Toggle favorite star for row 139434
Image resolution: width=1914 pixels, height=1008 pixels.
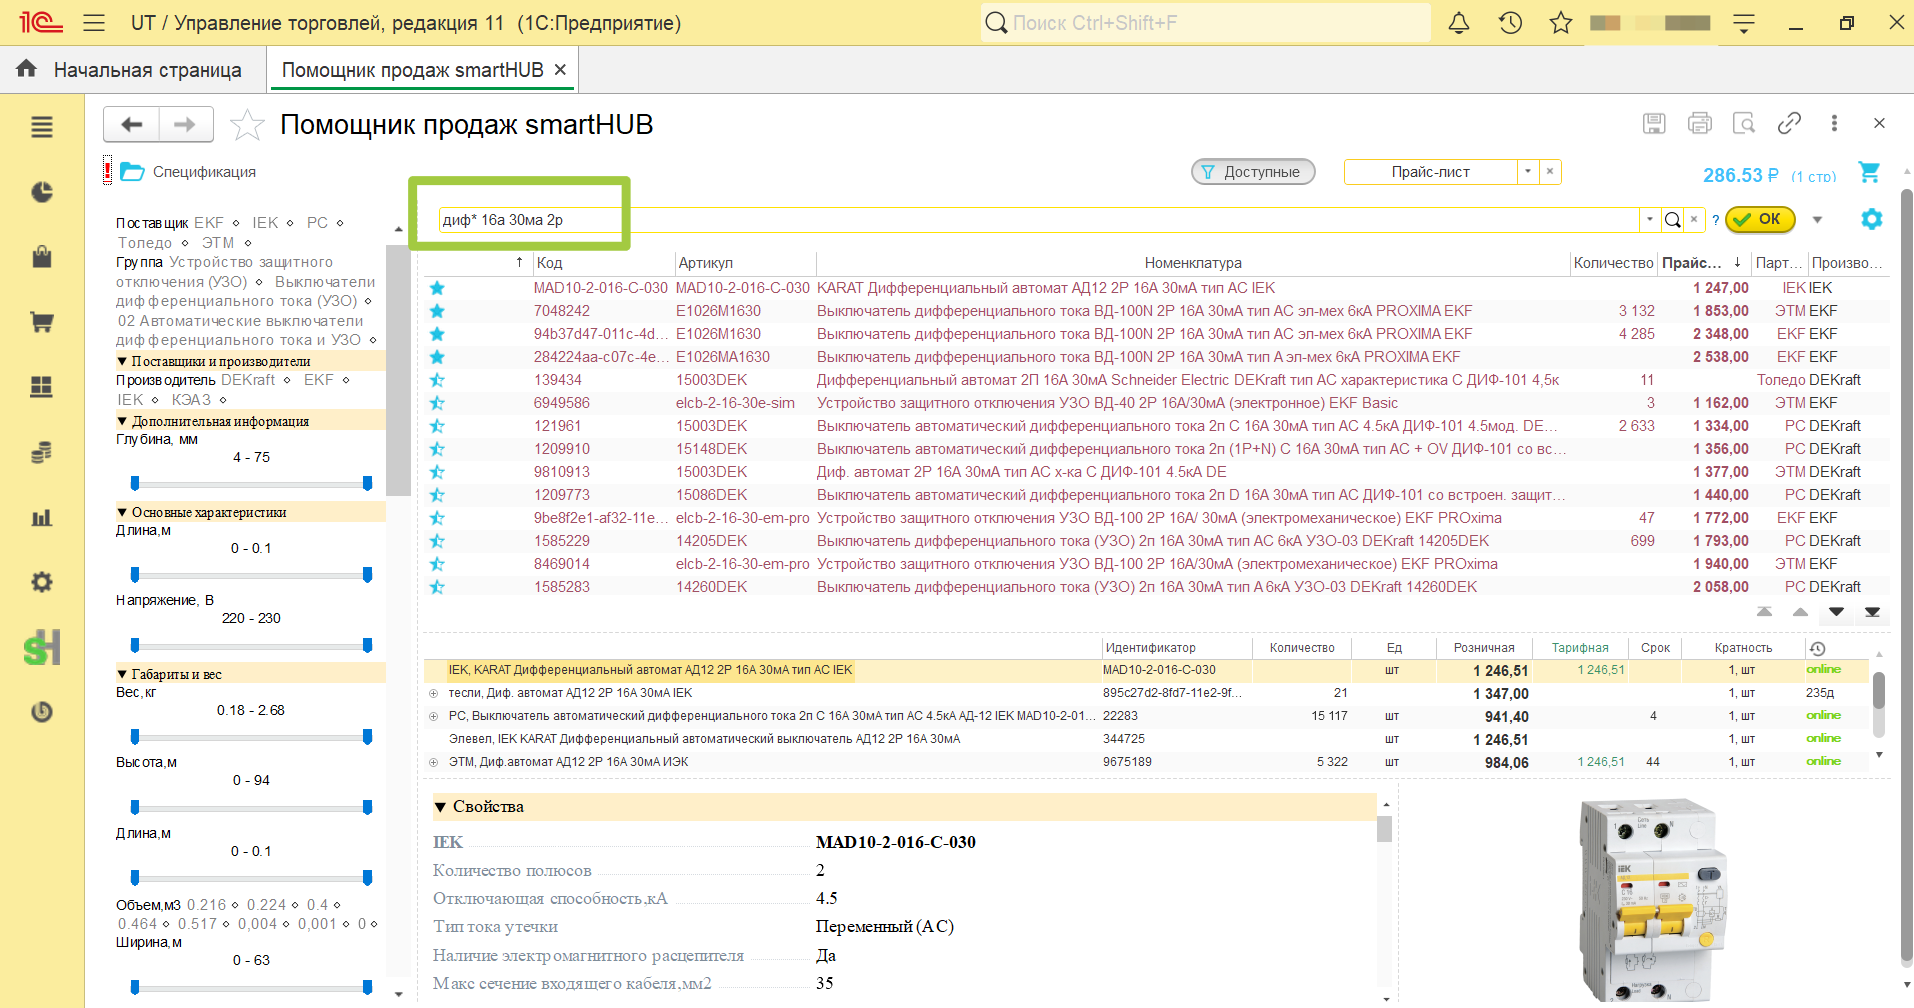(437, 380)
